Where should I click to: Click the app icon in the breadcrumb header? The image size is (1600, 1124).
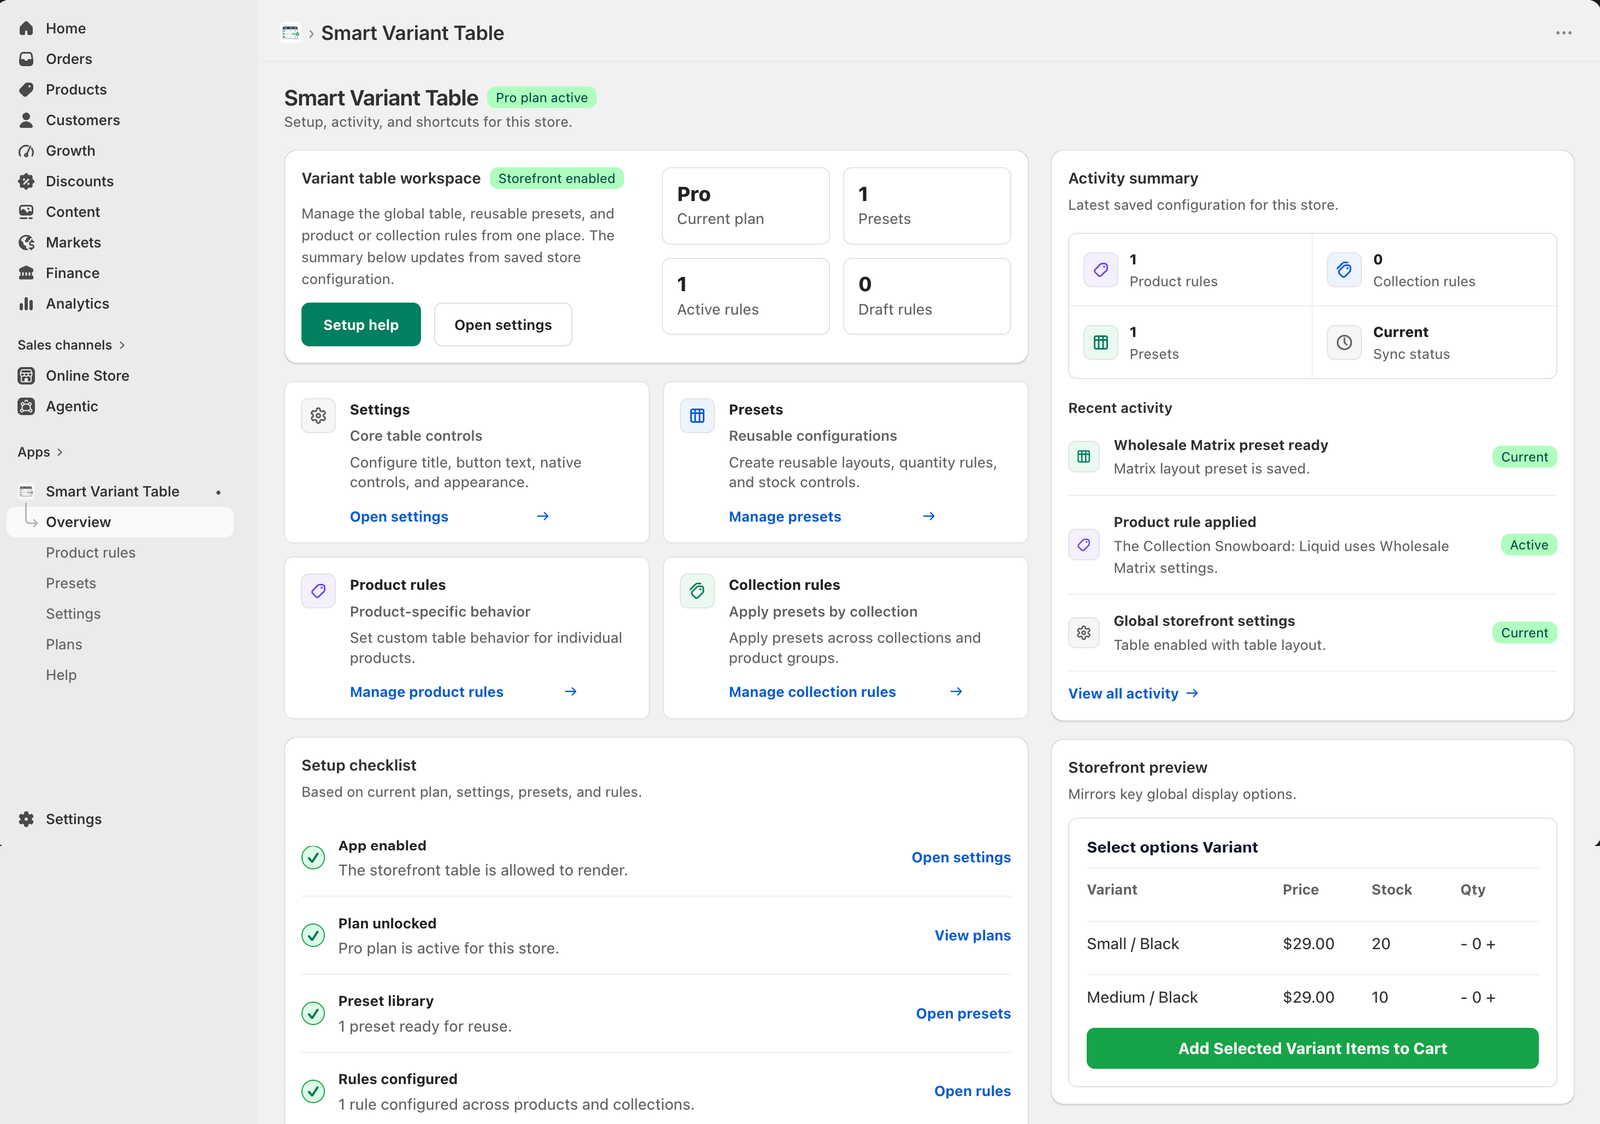click(x=291, y=33)
